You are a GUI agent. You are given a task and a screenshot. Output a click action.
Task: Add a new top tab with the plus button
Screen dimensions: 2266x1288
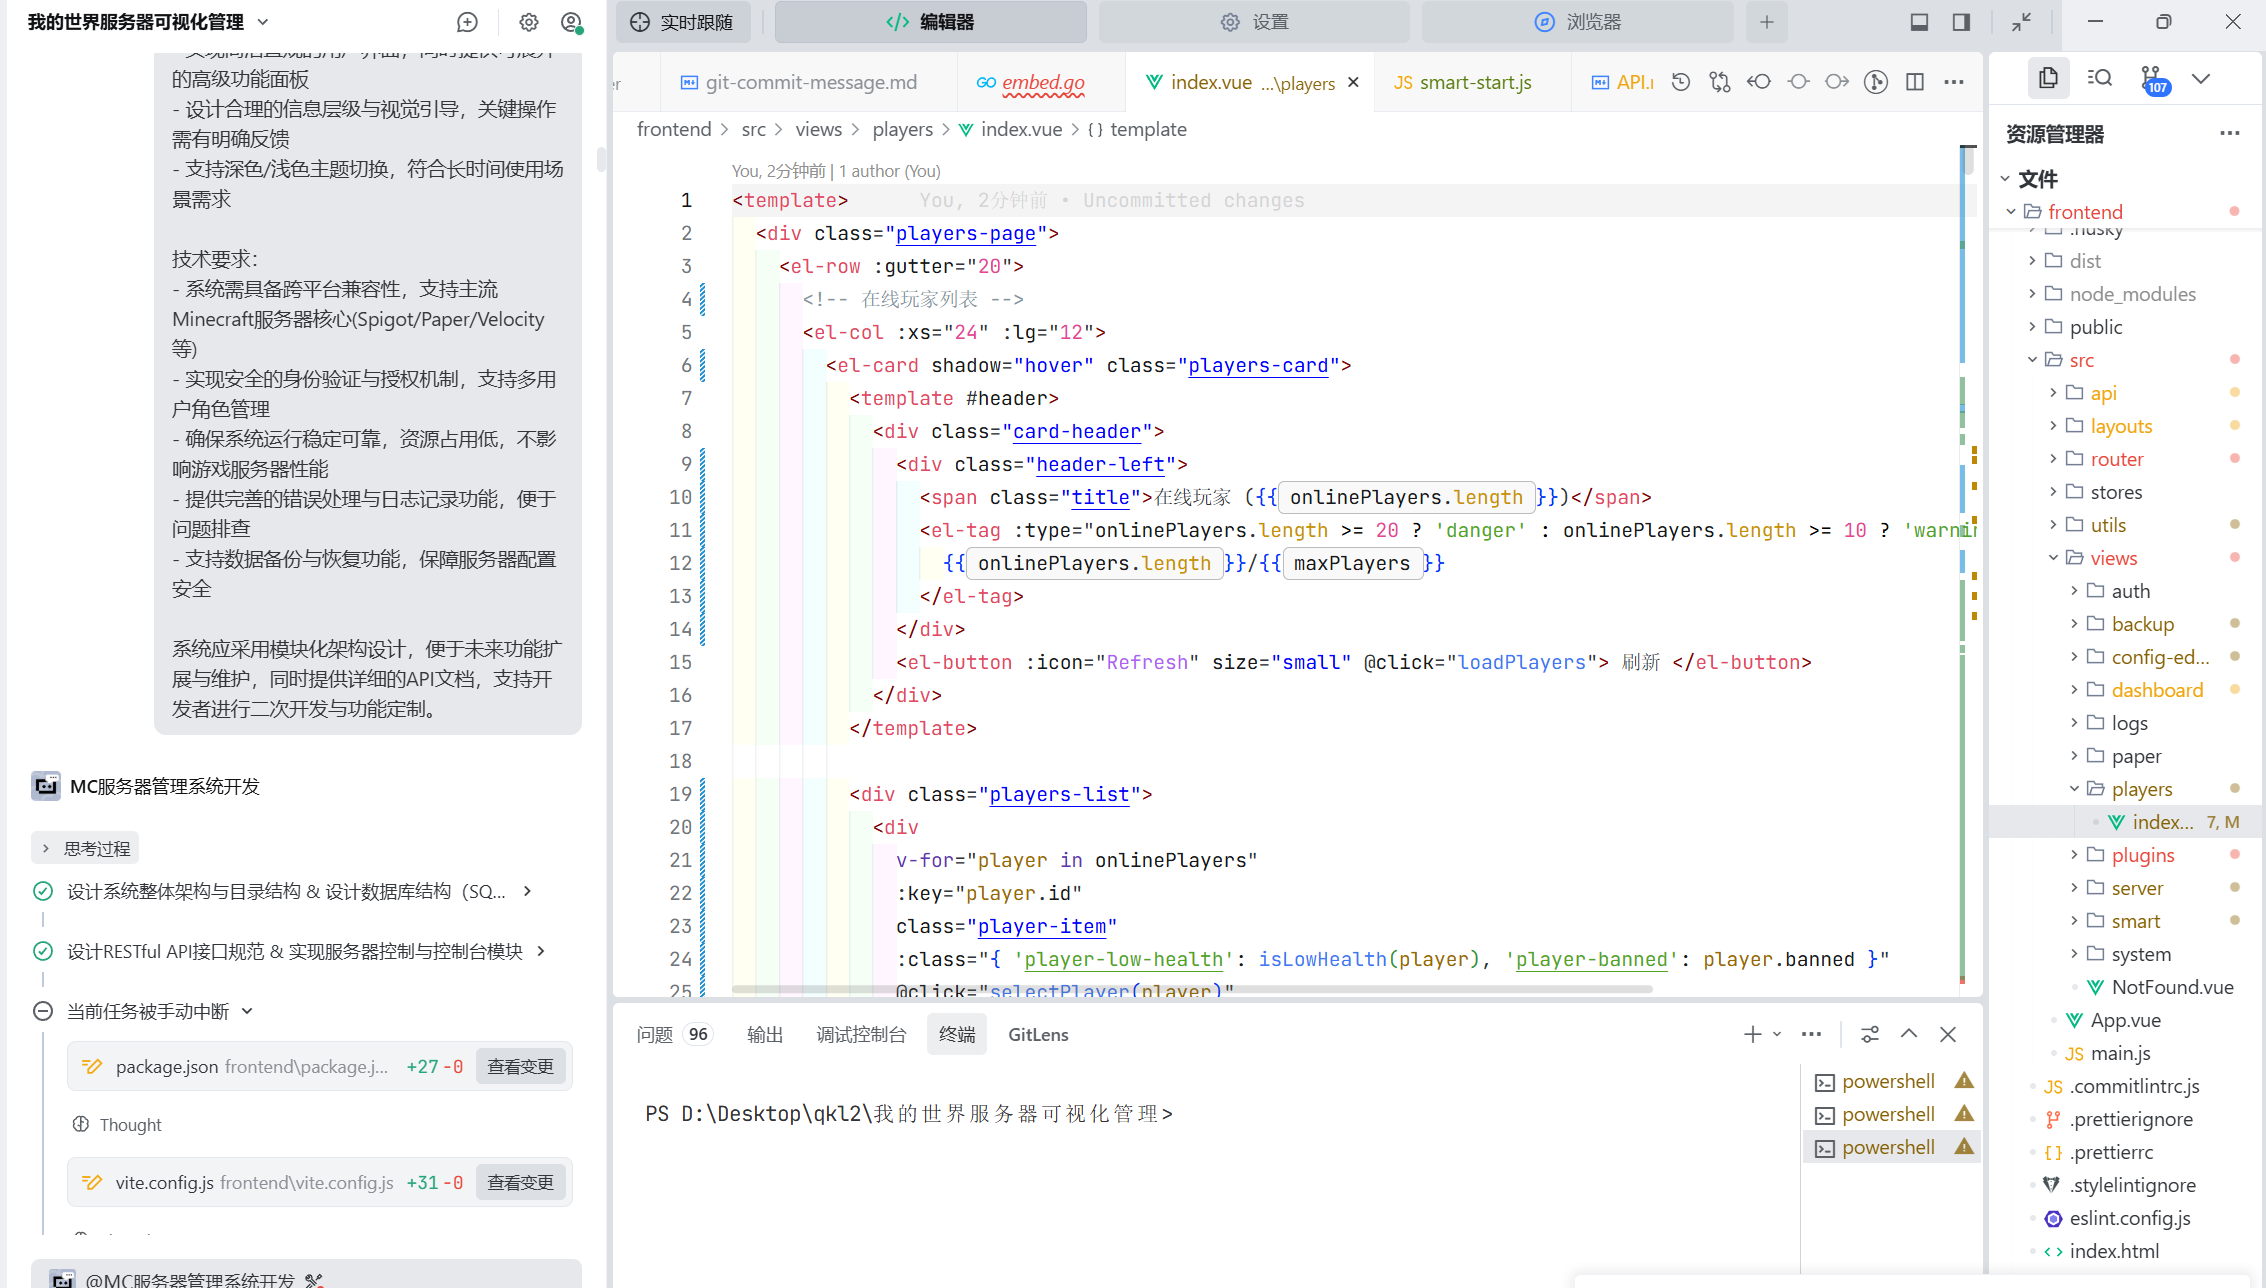tap(1767, 22)
